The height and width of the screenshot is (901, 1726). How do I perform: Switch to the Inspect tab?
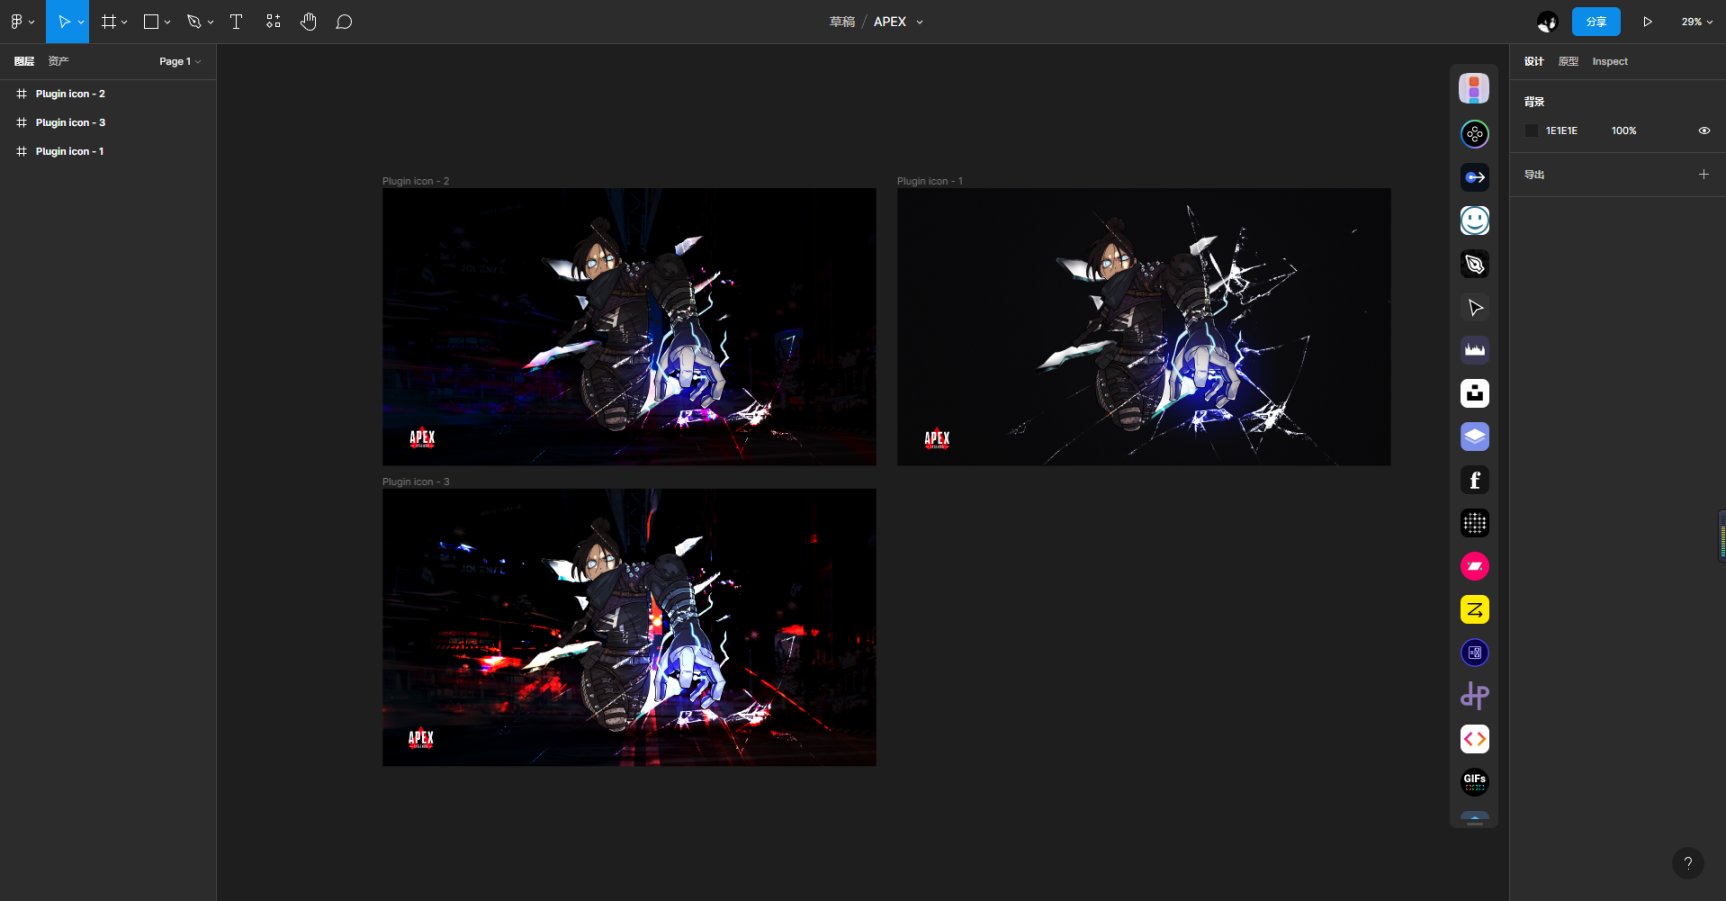point(1610,61)
